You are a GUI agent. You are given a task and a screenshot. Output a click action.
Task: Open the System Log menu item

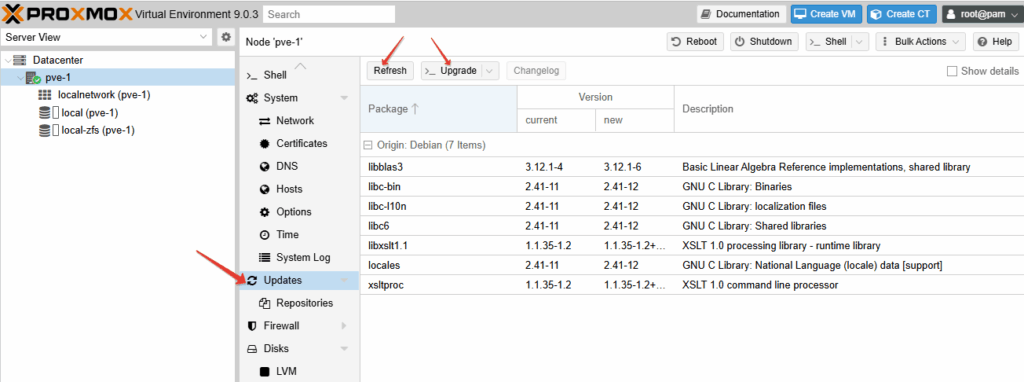(x=299, y=258)
